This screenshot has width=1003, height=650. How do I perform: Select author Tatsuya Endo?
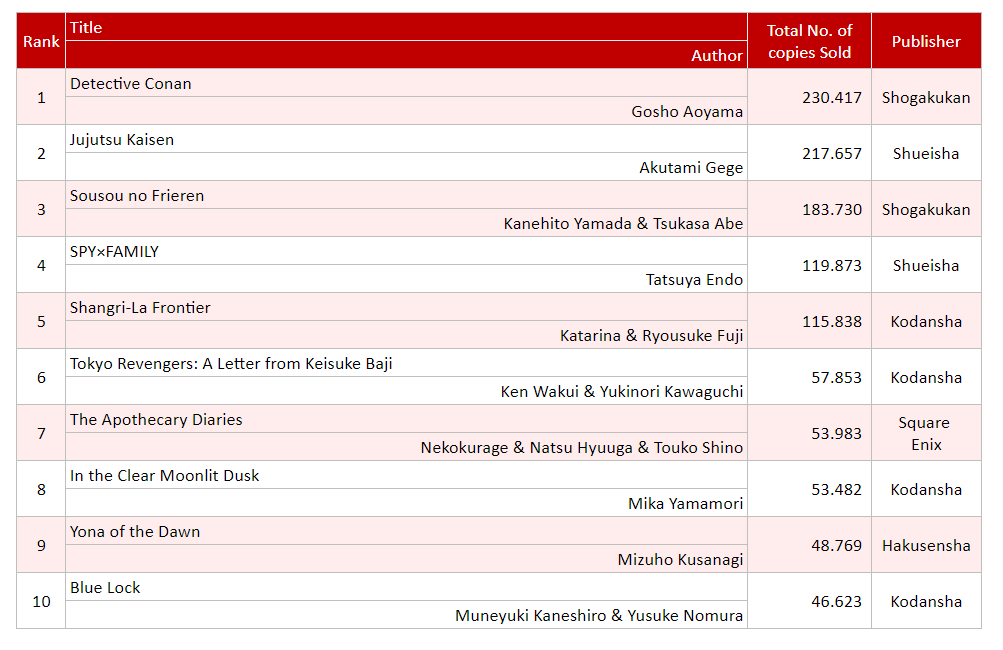(x=694, y=280)
